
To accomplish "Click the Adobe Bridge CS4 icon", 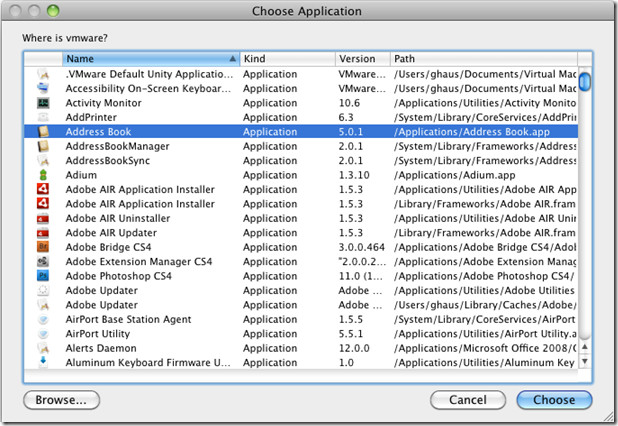I will 43,247.
